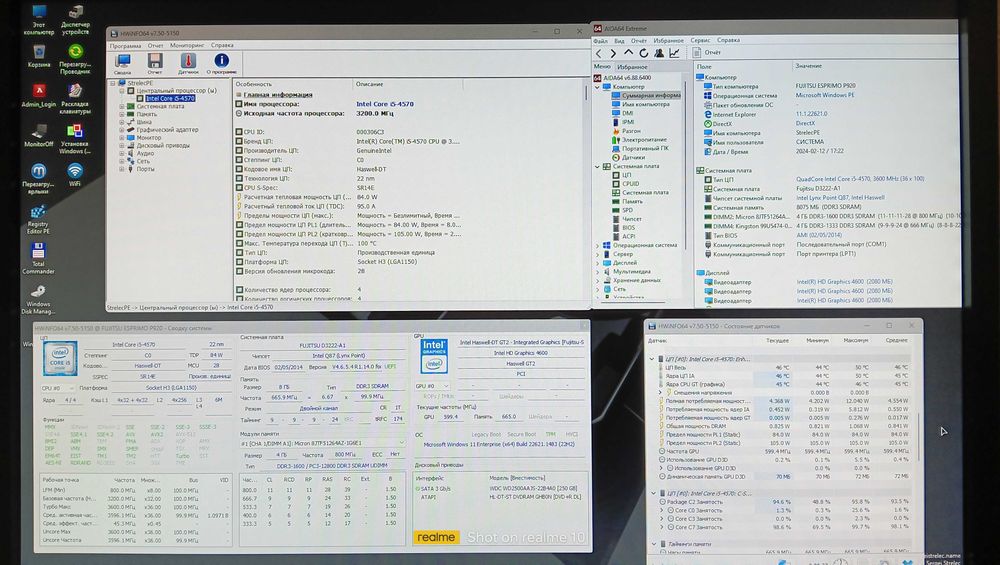
Task: Open the Файл menu in AIDA64
Action: pyautogui.click(x=600, y=41)
